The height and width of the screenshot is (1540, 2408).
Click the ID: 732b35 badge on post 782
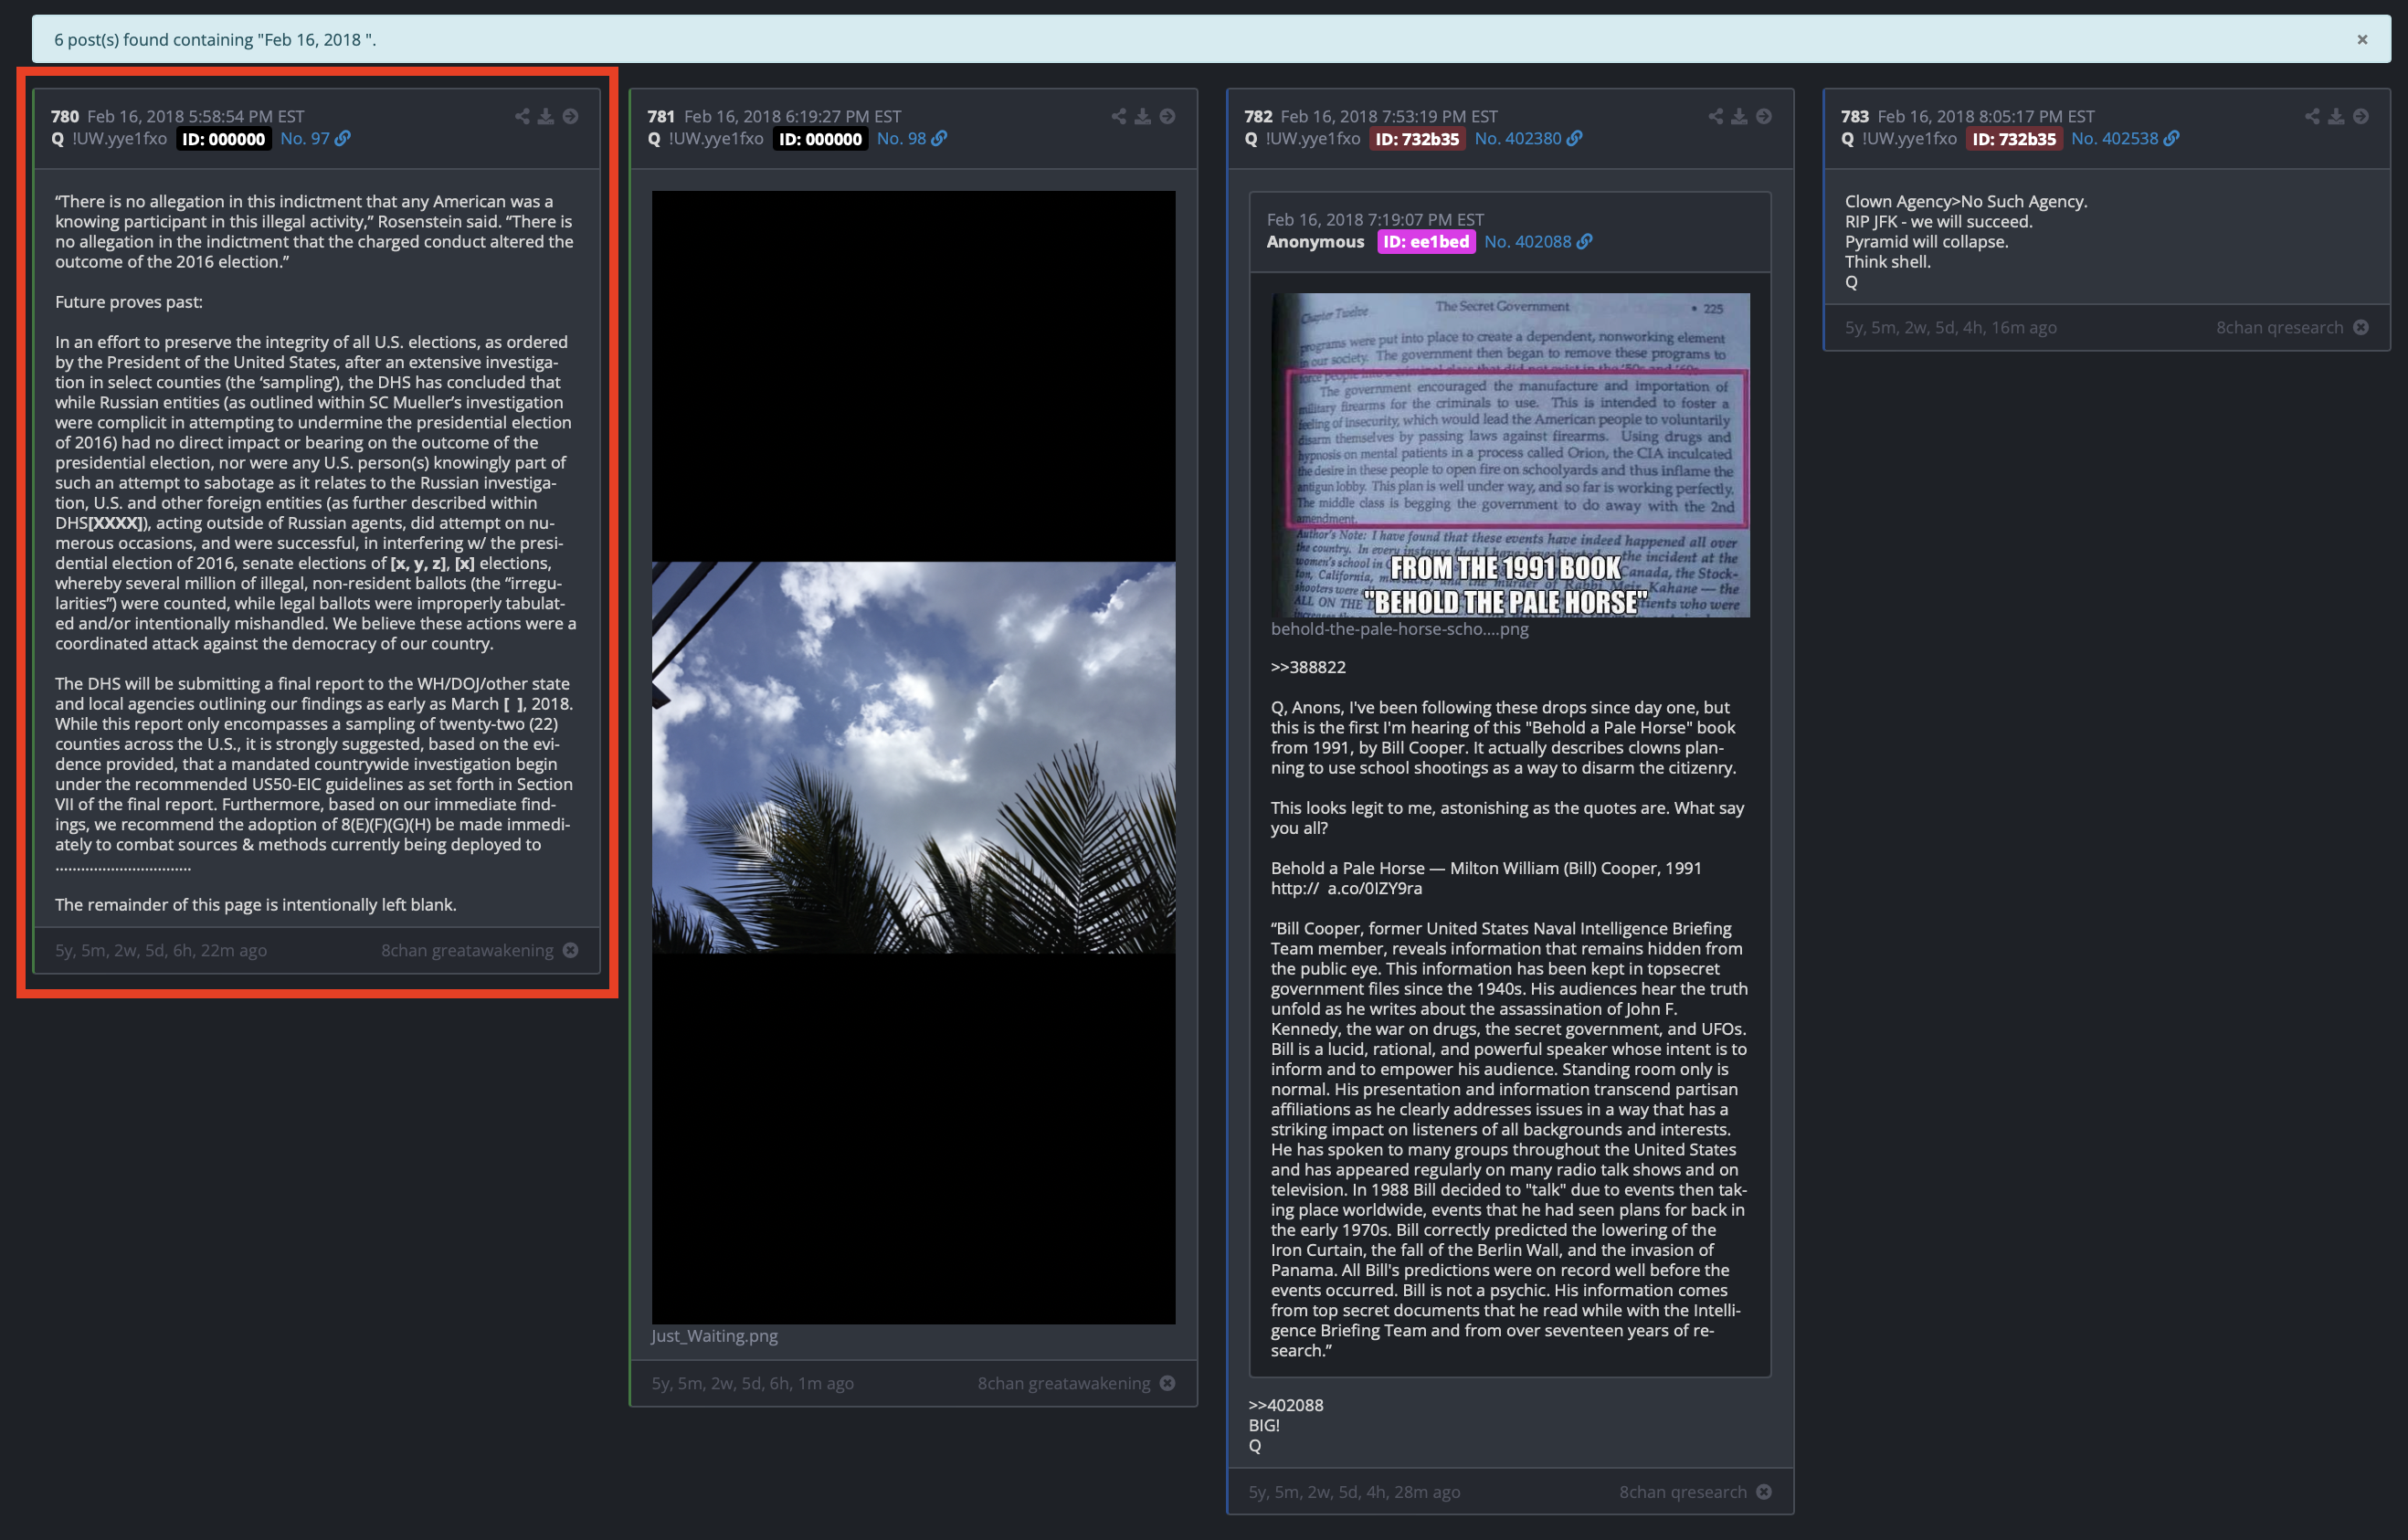(x=1417, y=139)
